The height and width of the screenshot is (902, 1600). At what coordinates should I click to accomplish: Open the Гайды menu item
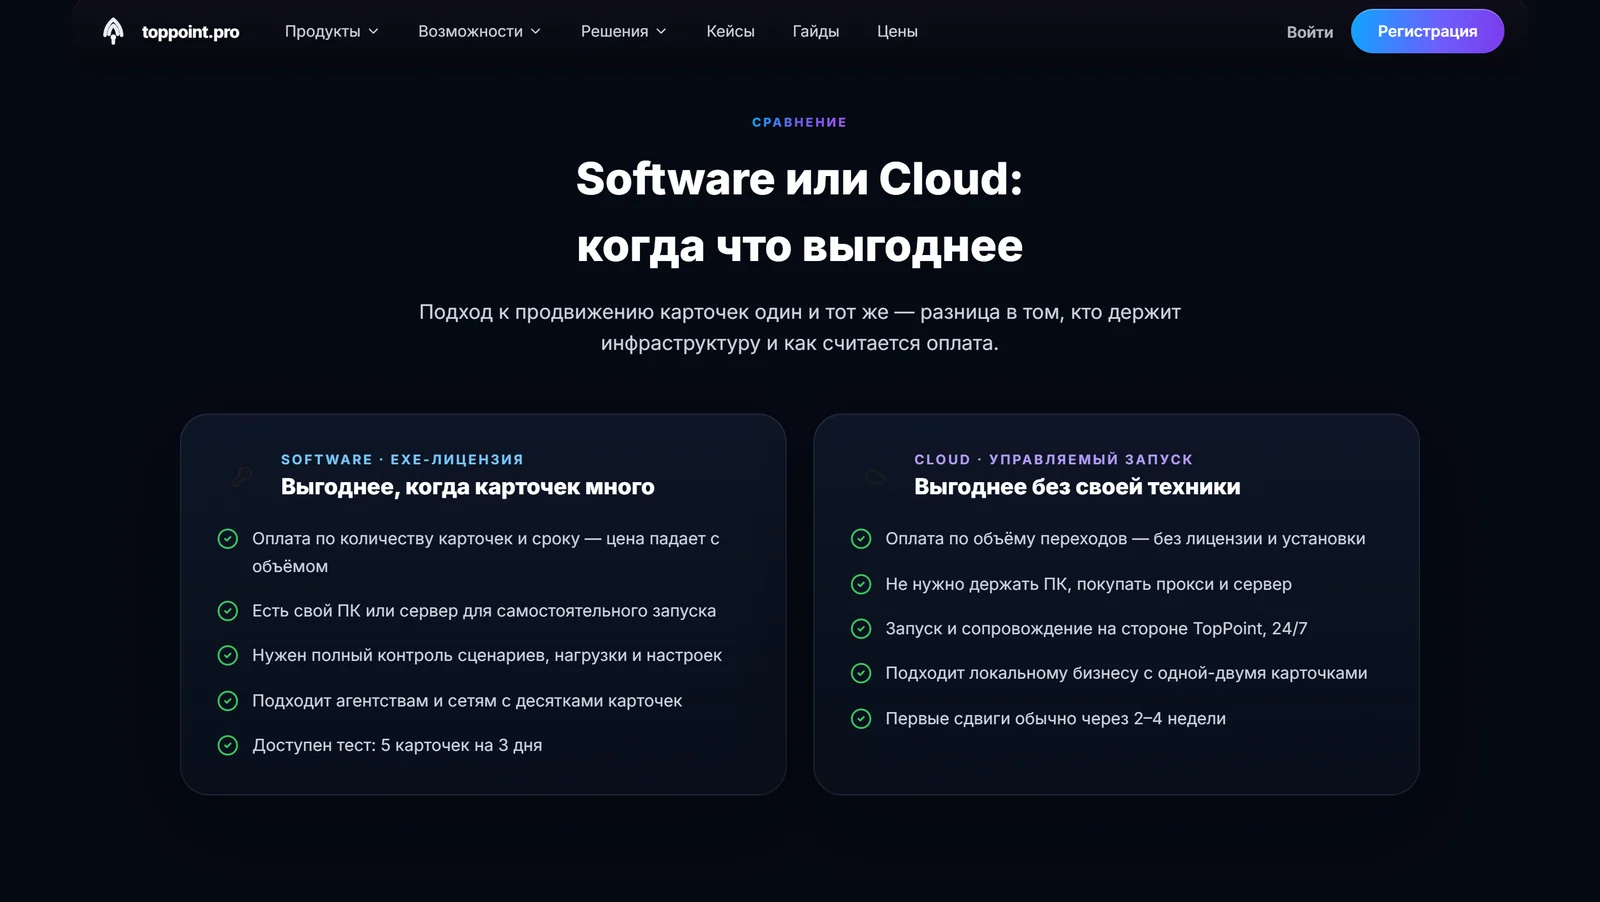tap(816, 32)
